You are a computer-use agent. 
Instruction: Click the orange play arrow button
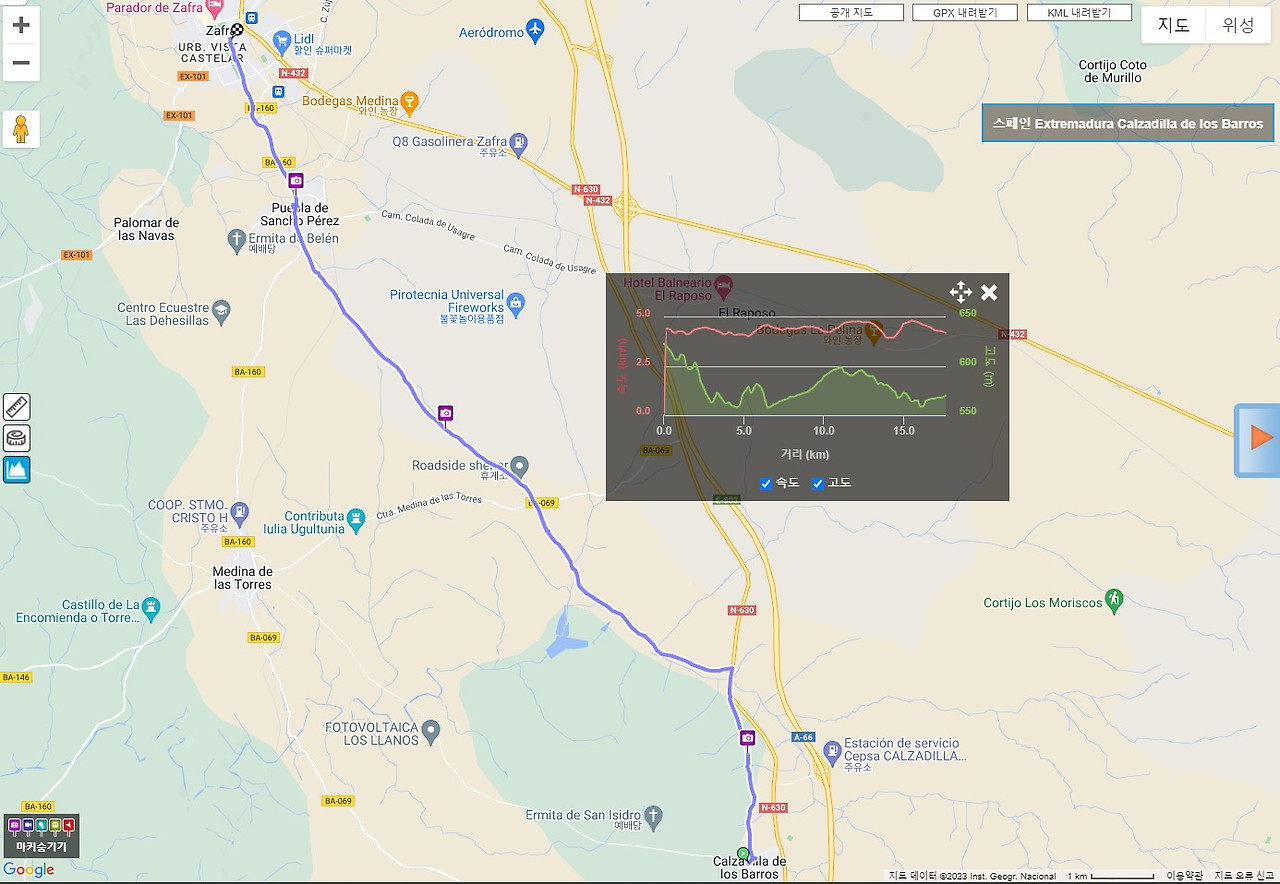coord(1260,438)
